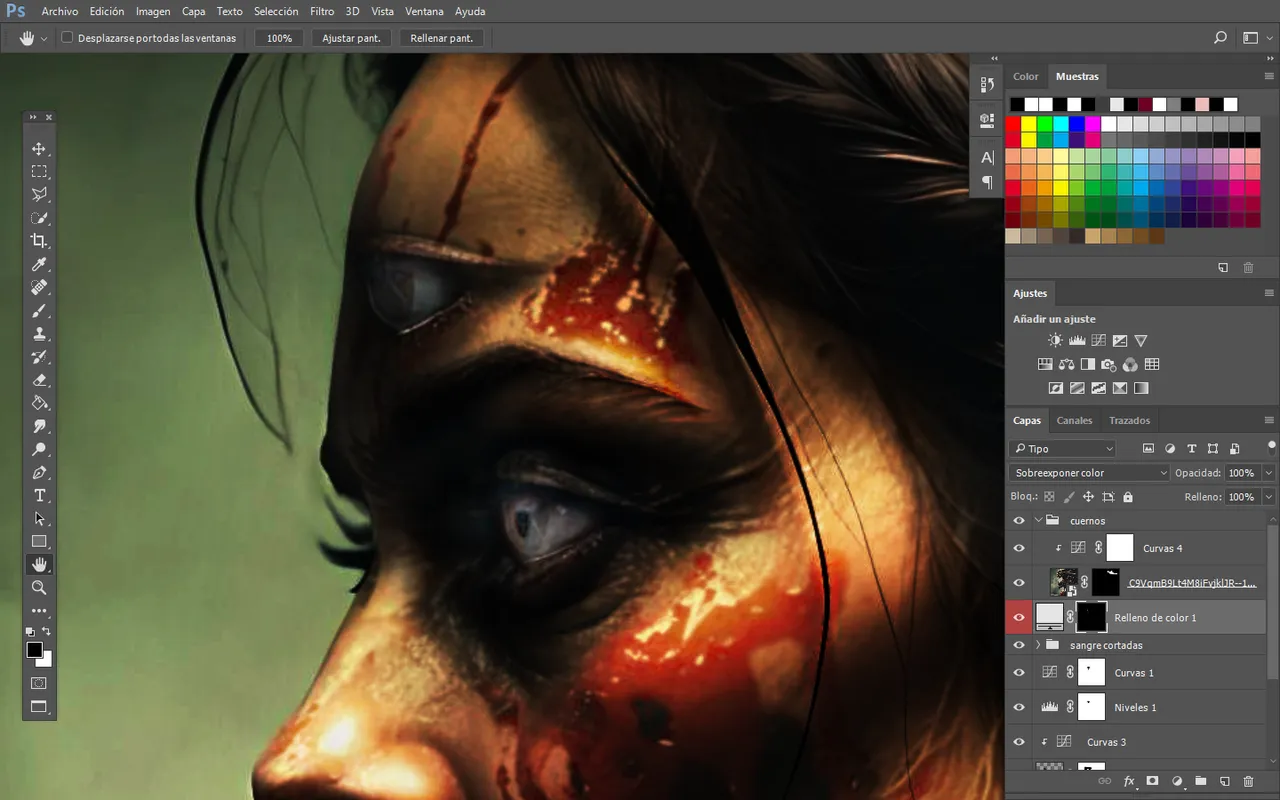Select the Eraser tool
Viewport: 1280px width, 800px height.
(x=39, y=380)
